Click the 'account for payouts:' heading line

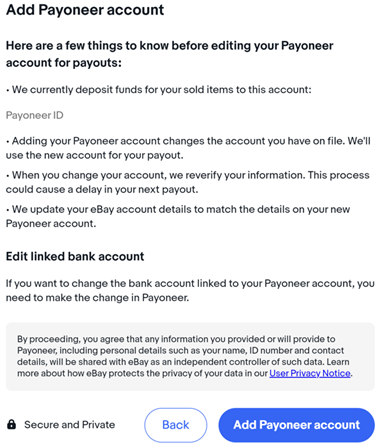coord(64,63)
